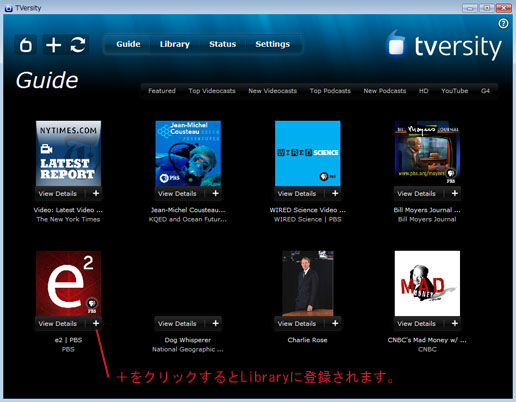The width and height of the screenshot is (516, 402).
Task: Add NYTimes Latest Video to Library with plus
Action: [x=96, y=193]
